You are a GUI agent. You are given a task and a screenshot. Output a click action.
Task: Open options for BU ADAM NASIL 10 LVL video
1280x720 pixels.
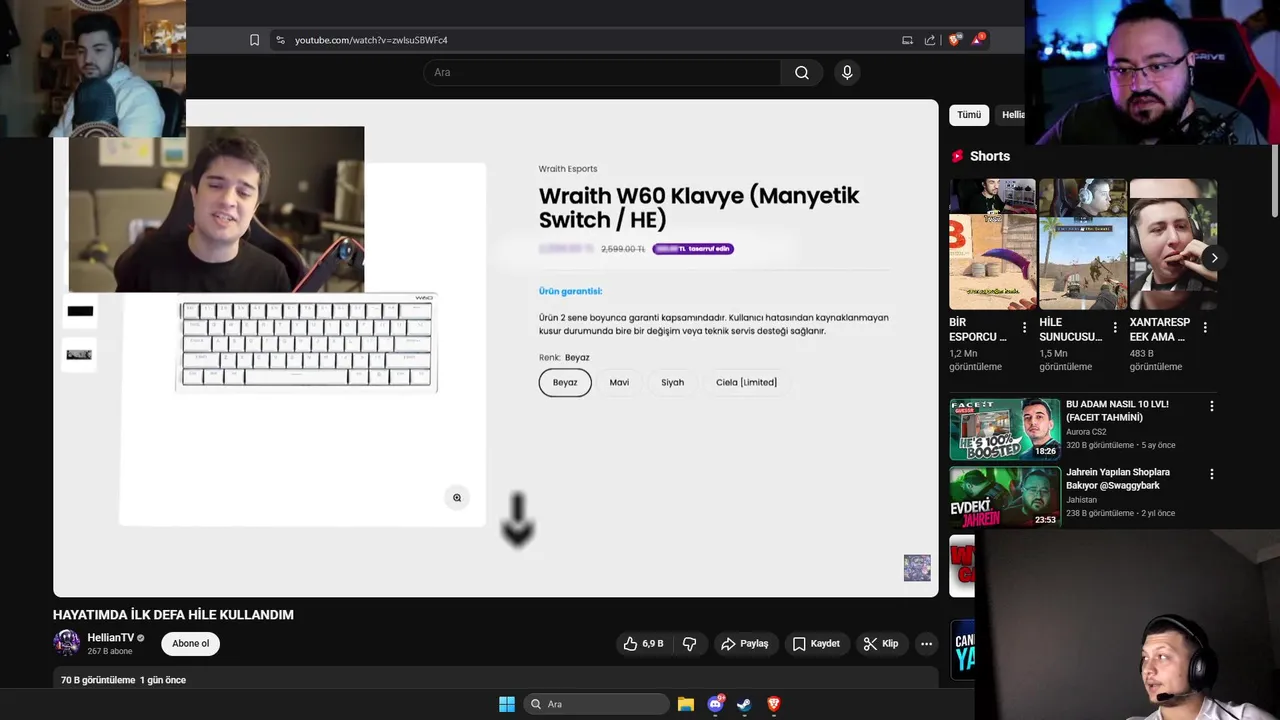coord(1211,406)
